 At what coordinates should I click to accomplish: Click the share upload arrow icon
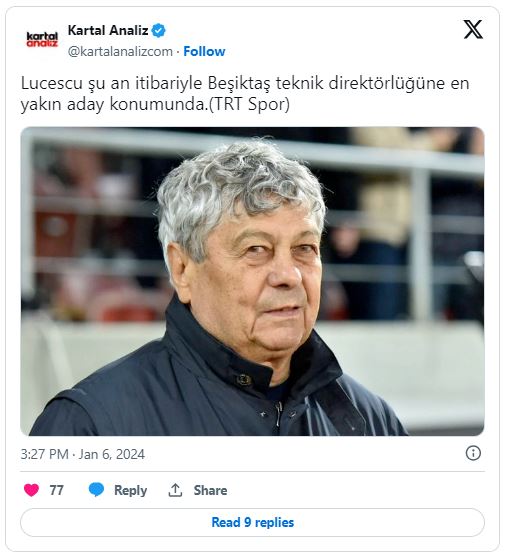[x=175, y=490]
